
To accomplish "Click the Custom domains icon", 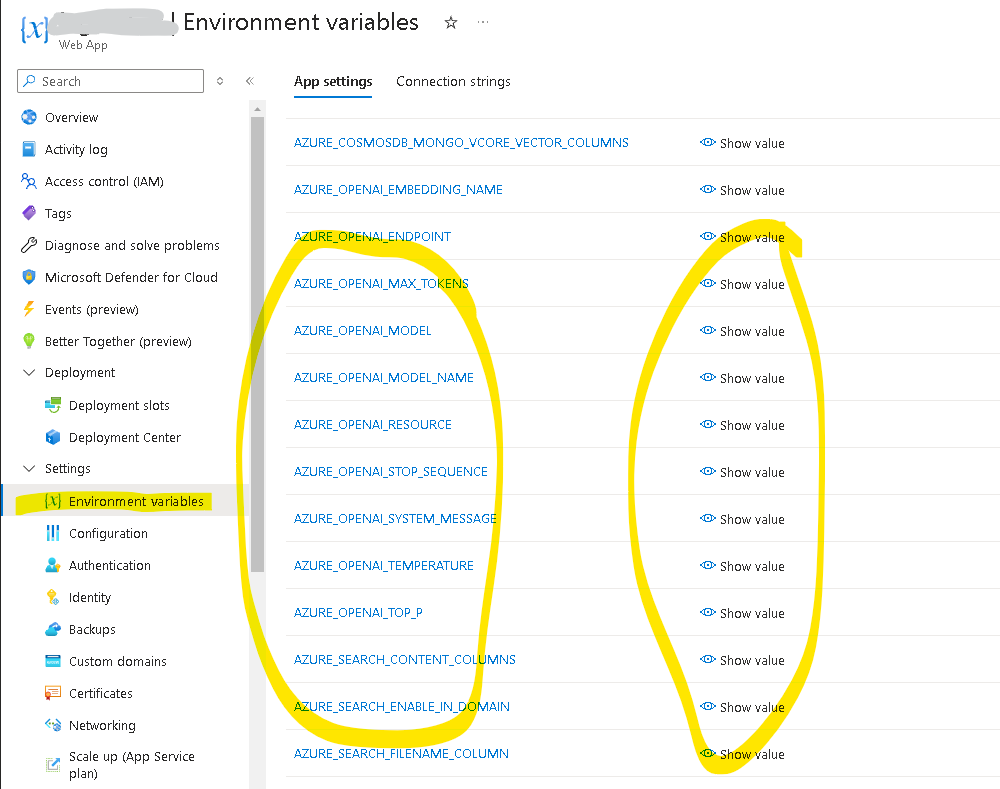I will [53, 661].
